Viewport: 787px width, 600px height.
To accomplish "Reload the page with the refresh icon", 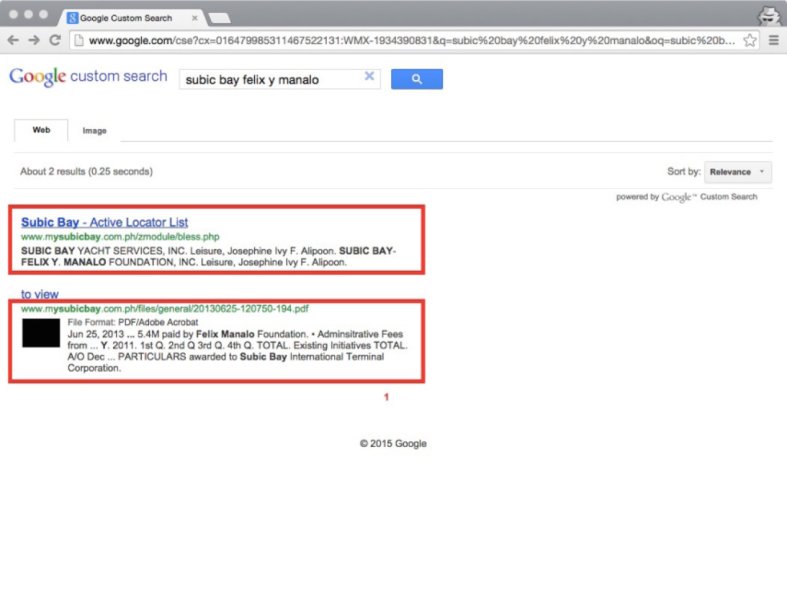I will click(x=55, y=40).
